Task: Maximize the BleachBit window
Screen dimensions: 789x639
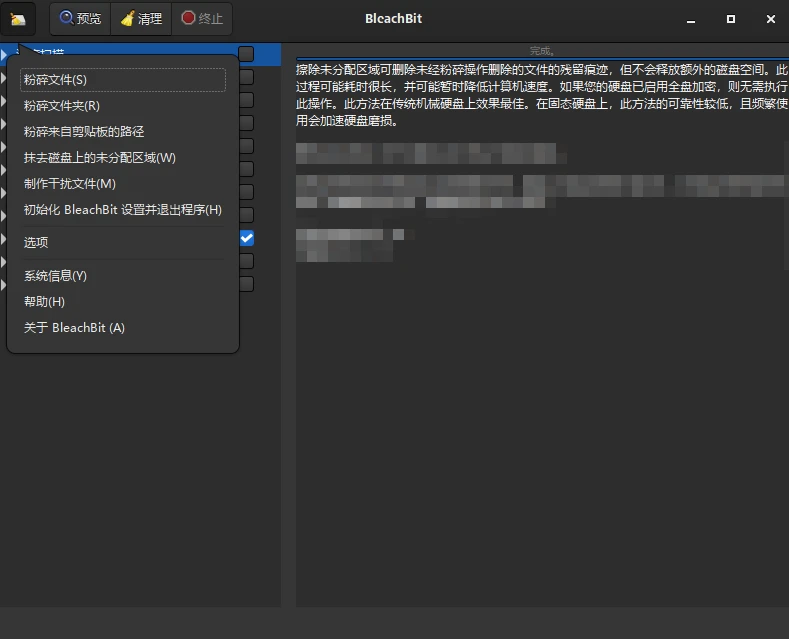Action: 731,19
